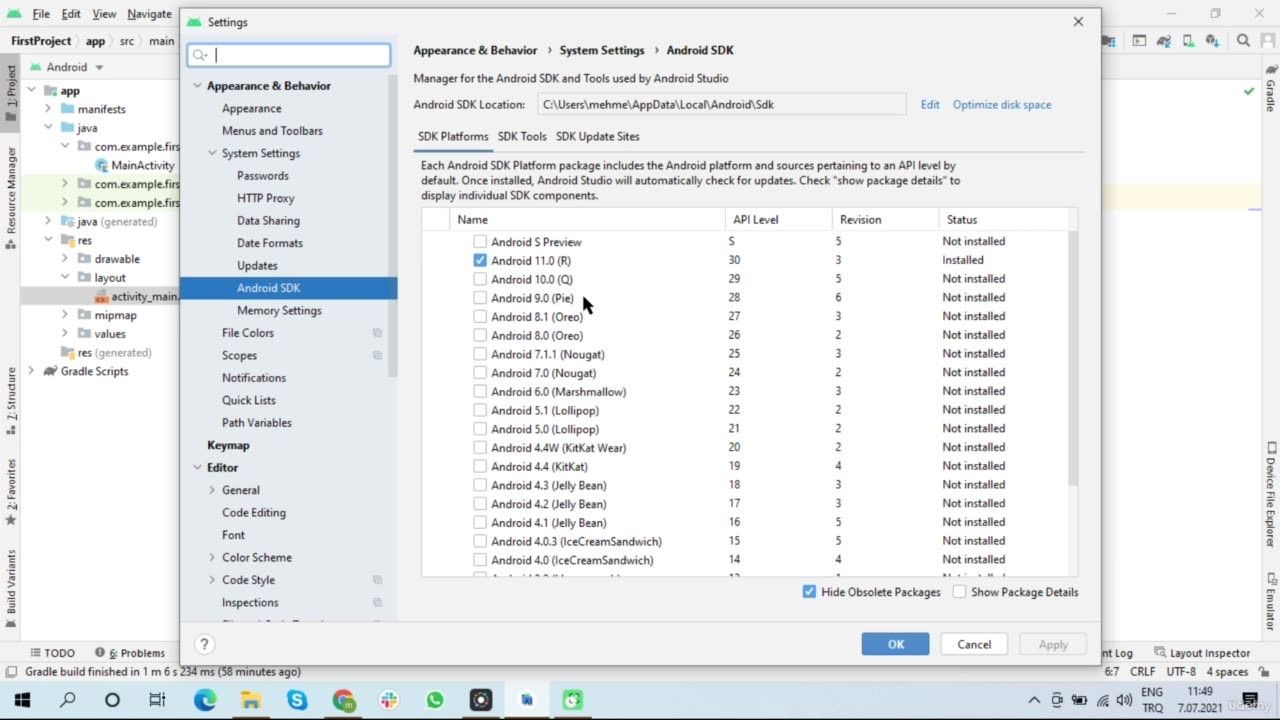
Task: Open the AVD Manager toolbar icon
Action: tap(1189, 41)
